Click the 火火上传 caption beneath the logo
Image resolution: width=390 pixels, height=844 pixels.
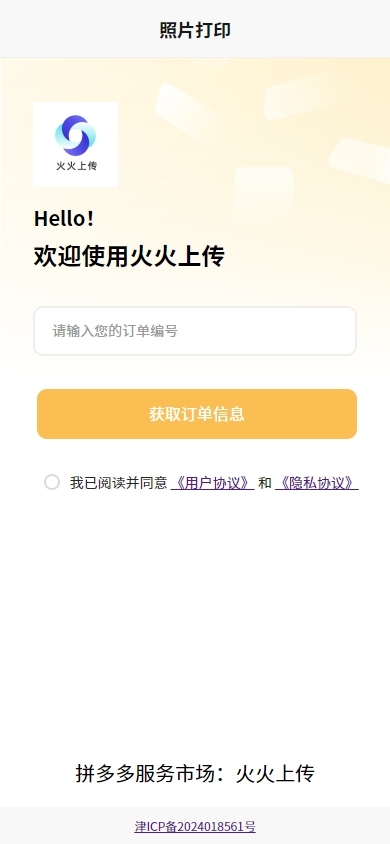tap(76, 166)
